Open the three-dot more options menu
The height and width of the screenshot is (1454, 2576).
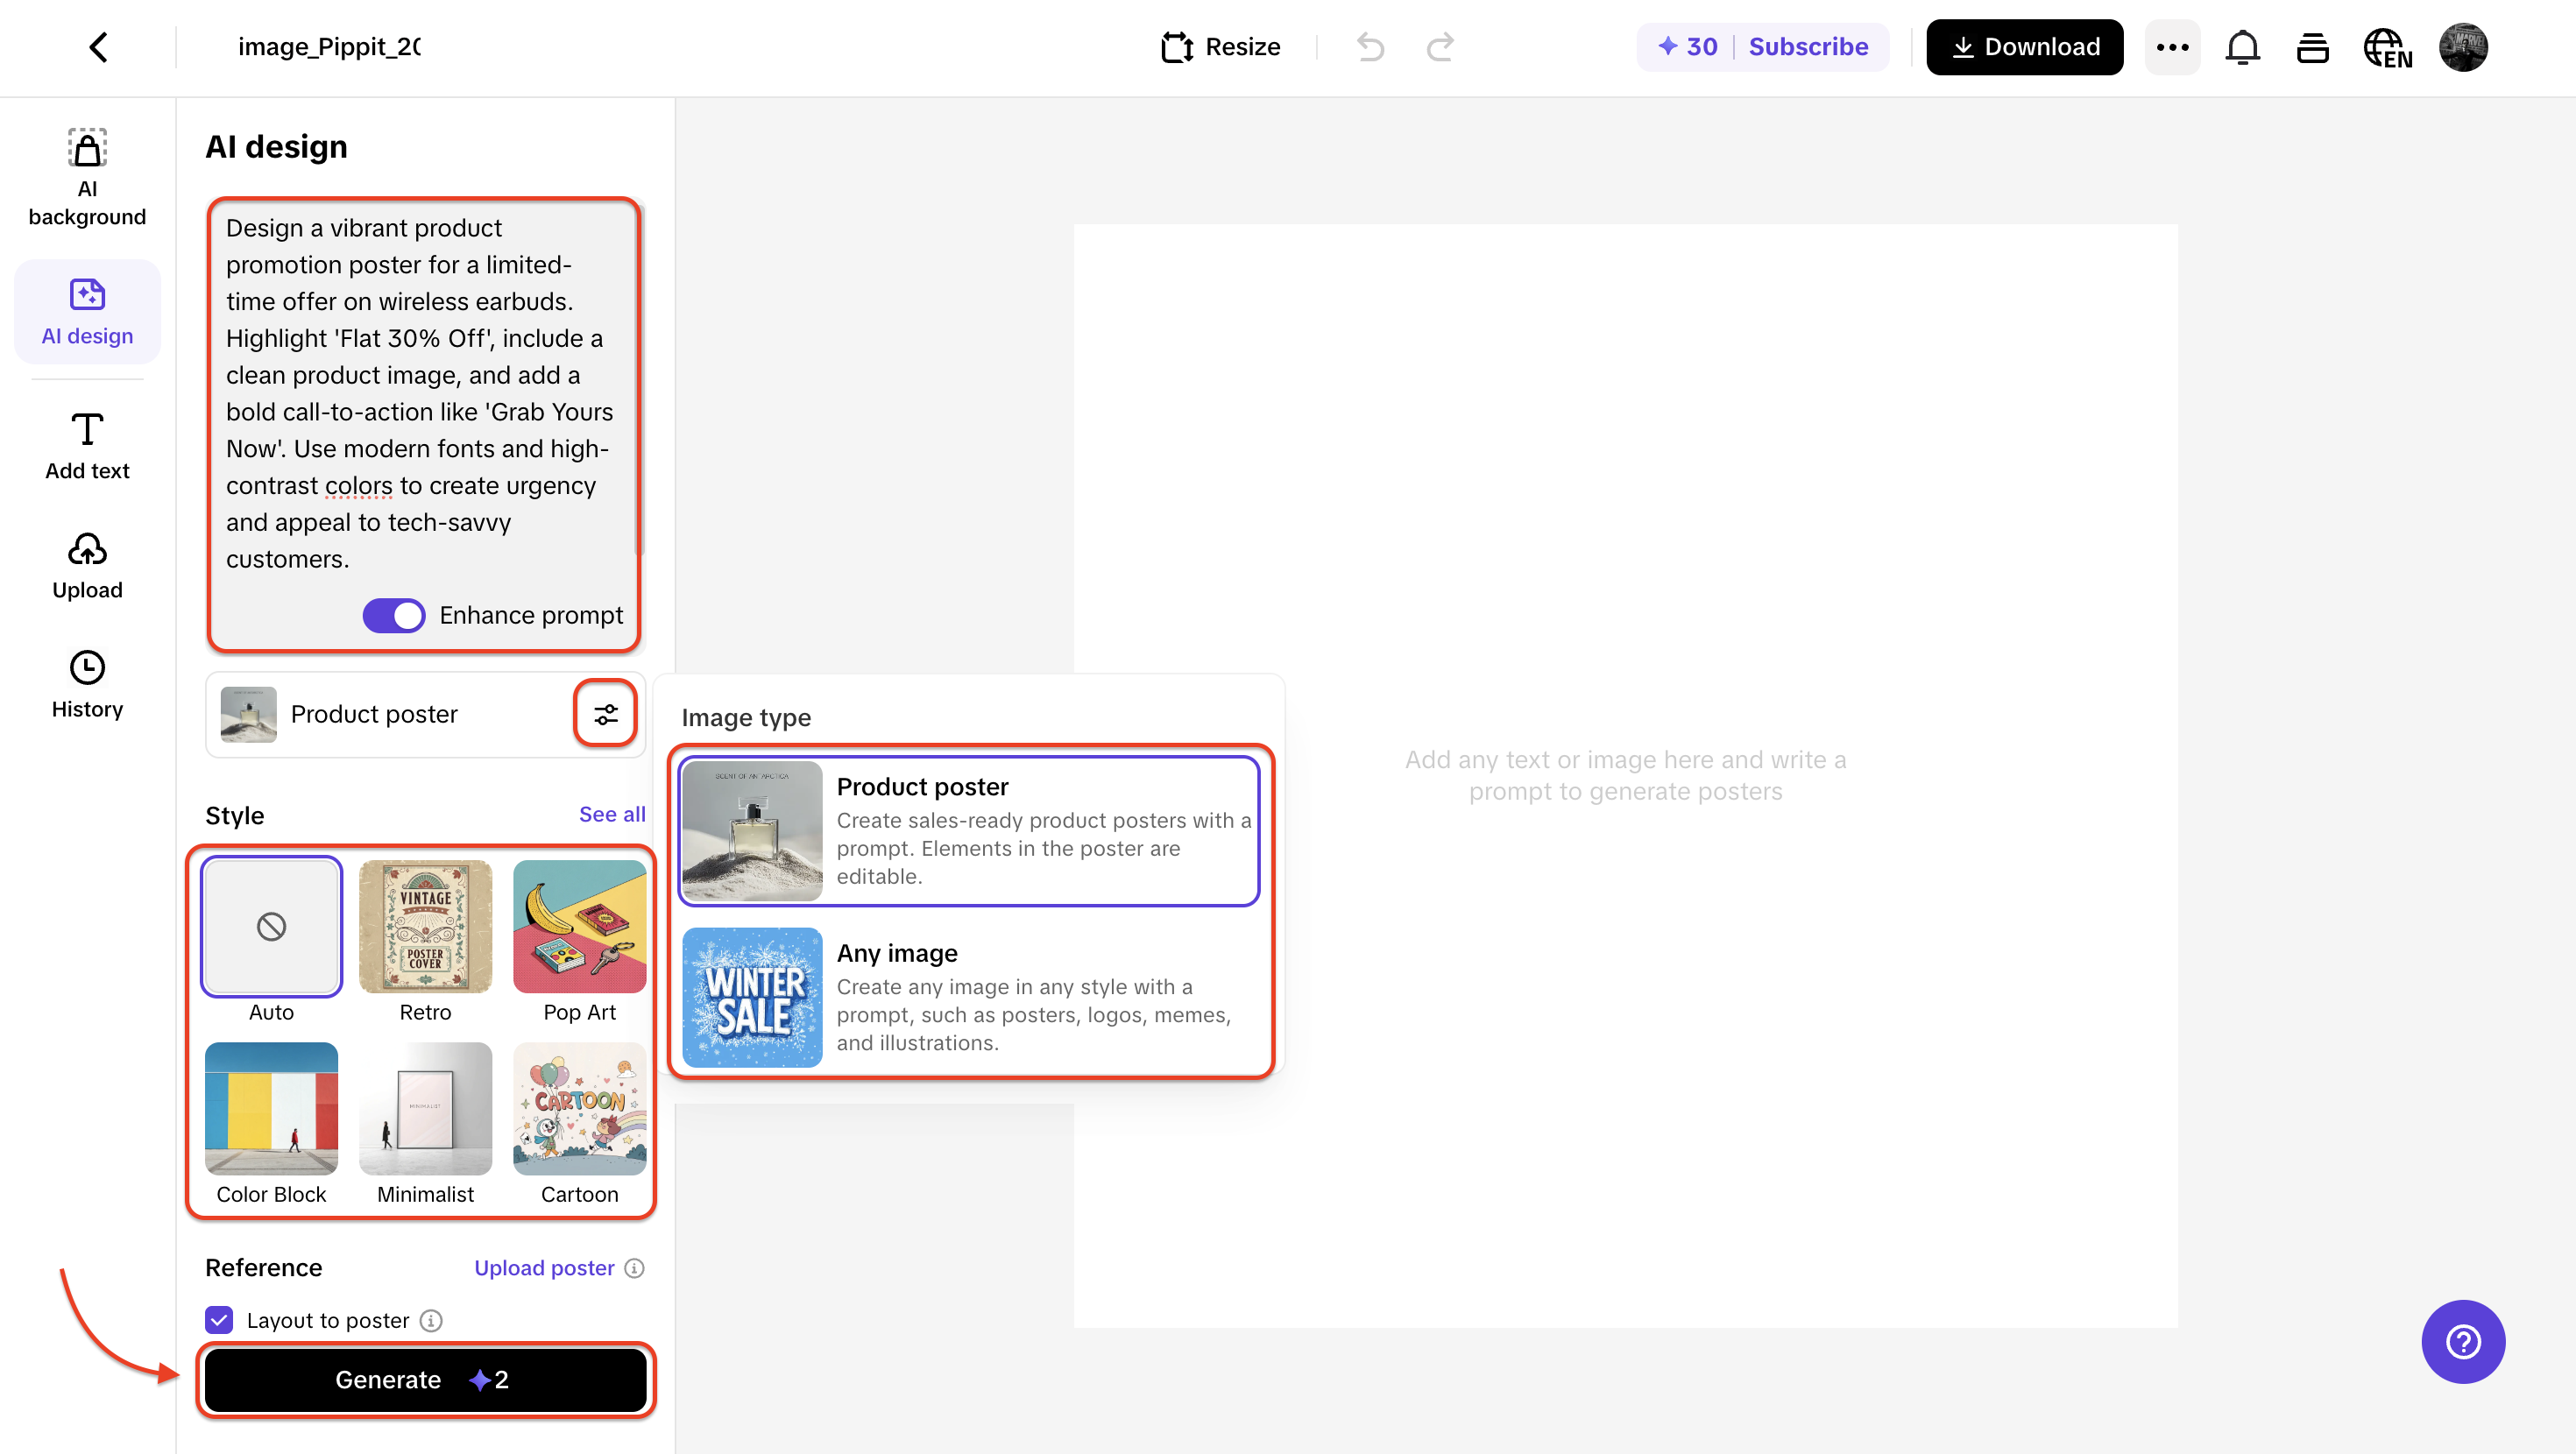pos(2172,47)
